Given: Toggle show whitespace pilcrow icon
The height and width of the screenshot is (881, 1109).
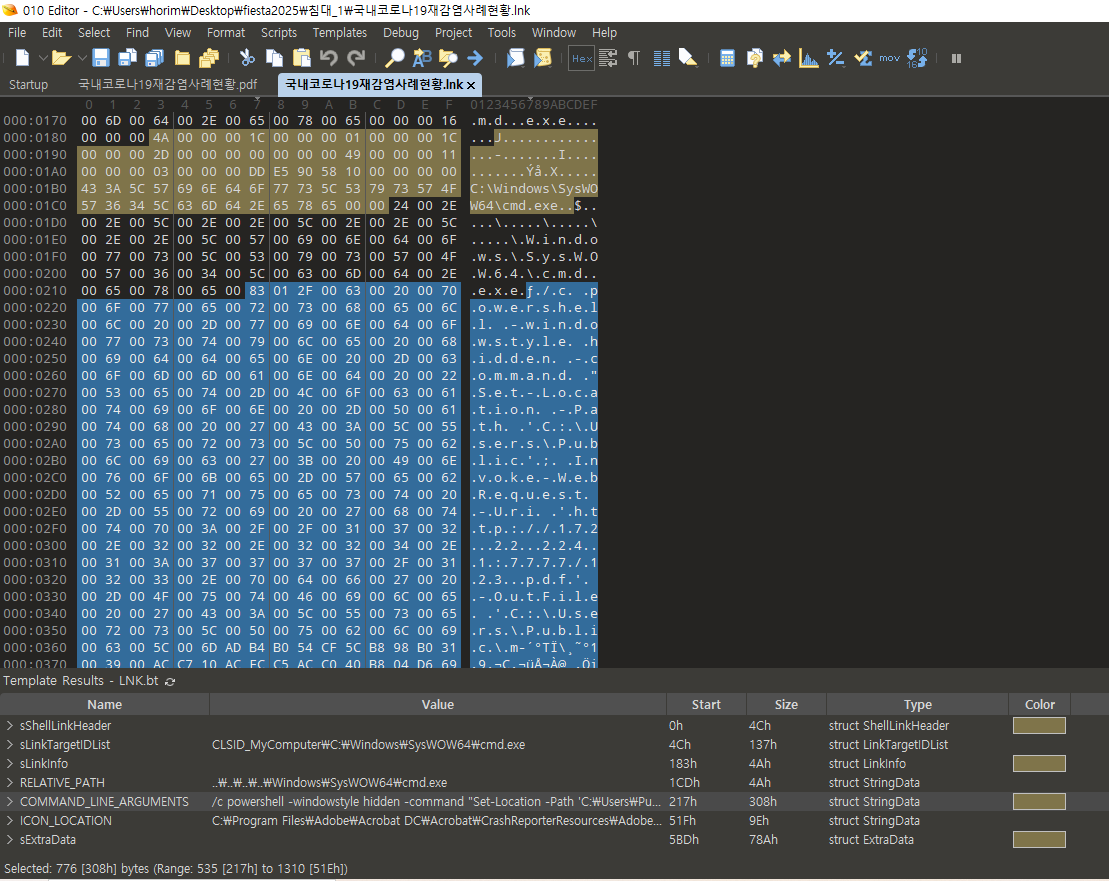Looking at the screenshot, I should [634, 58].
